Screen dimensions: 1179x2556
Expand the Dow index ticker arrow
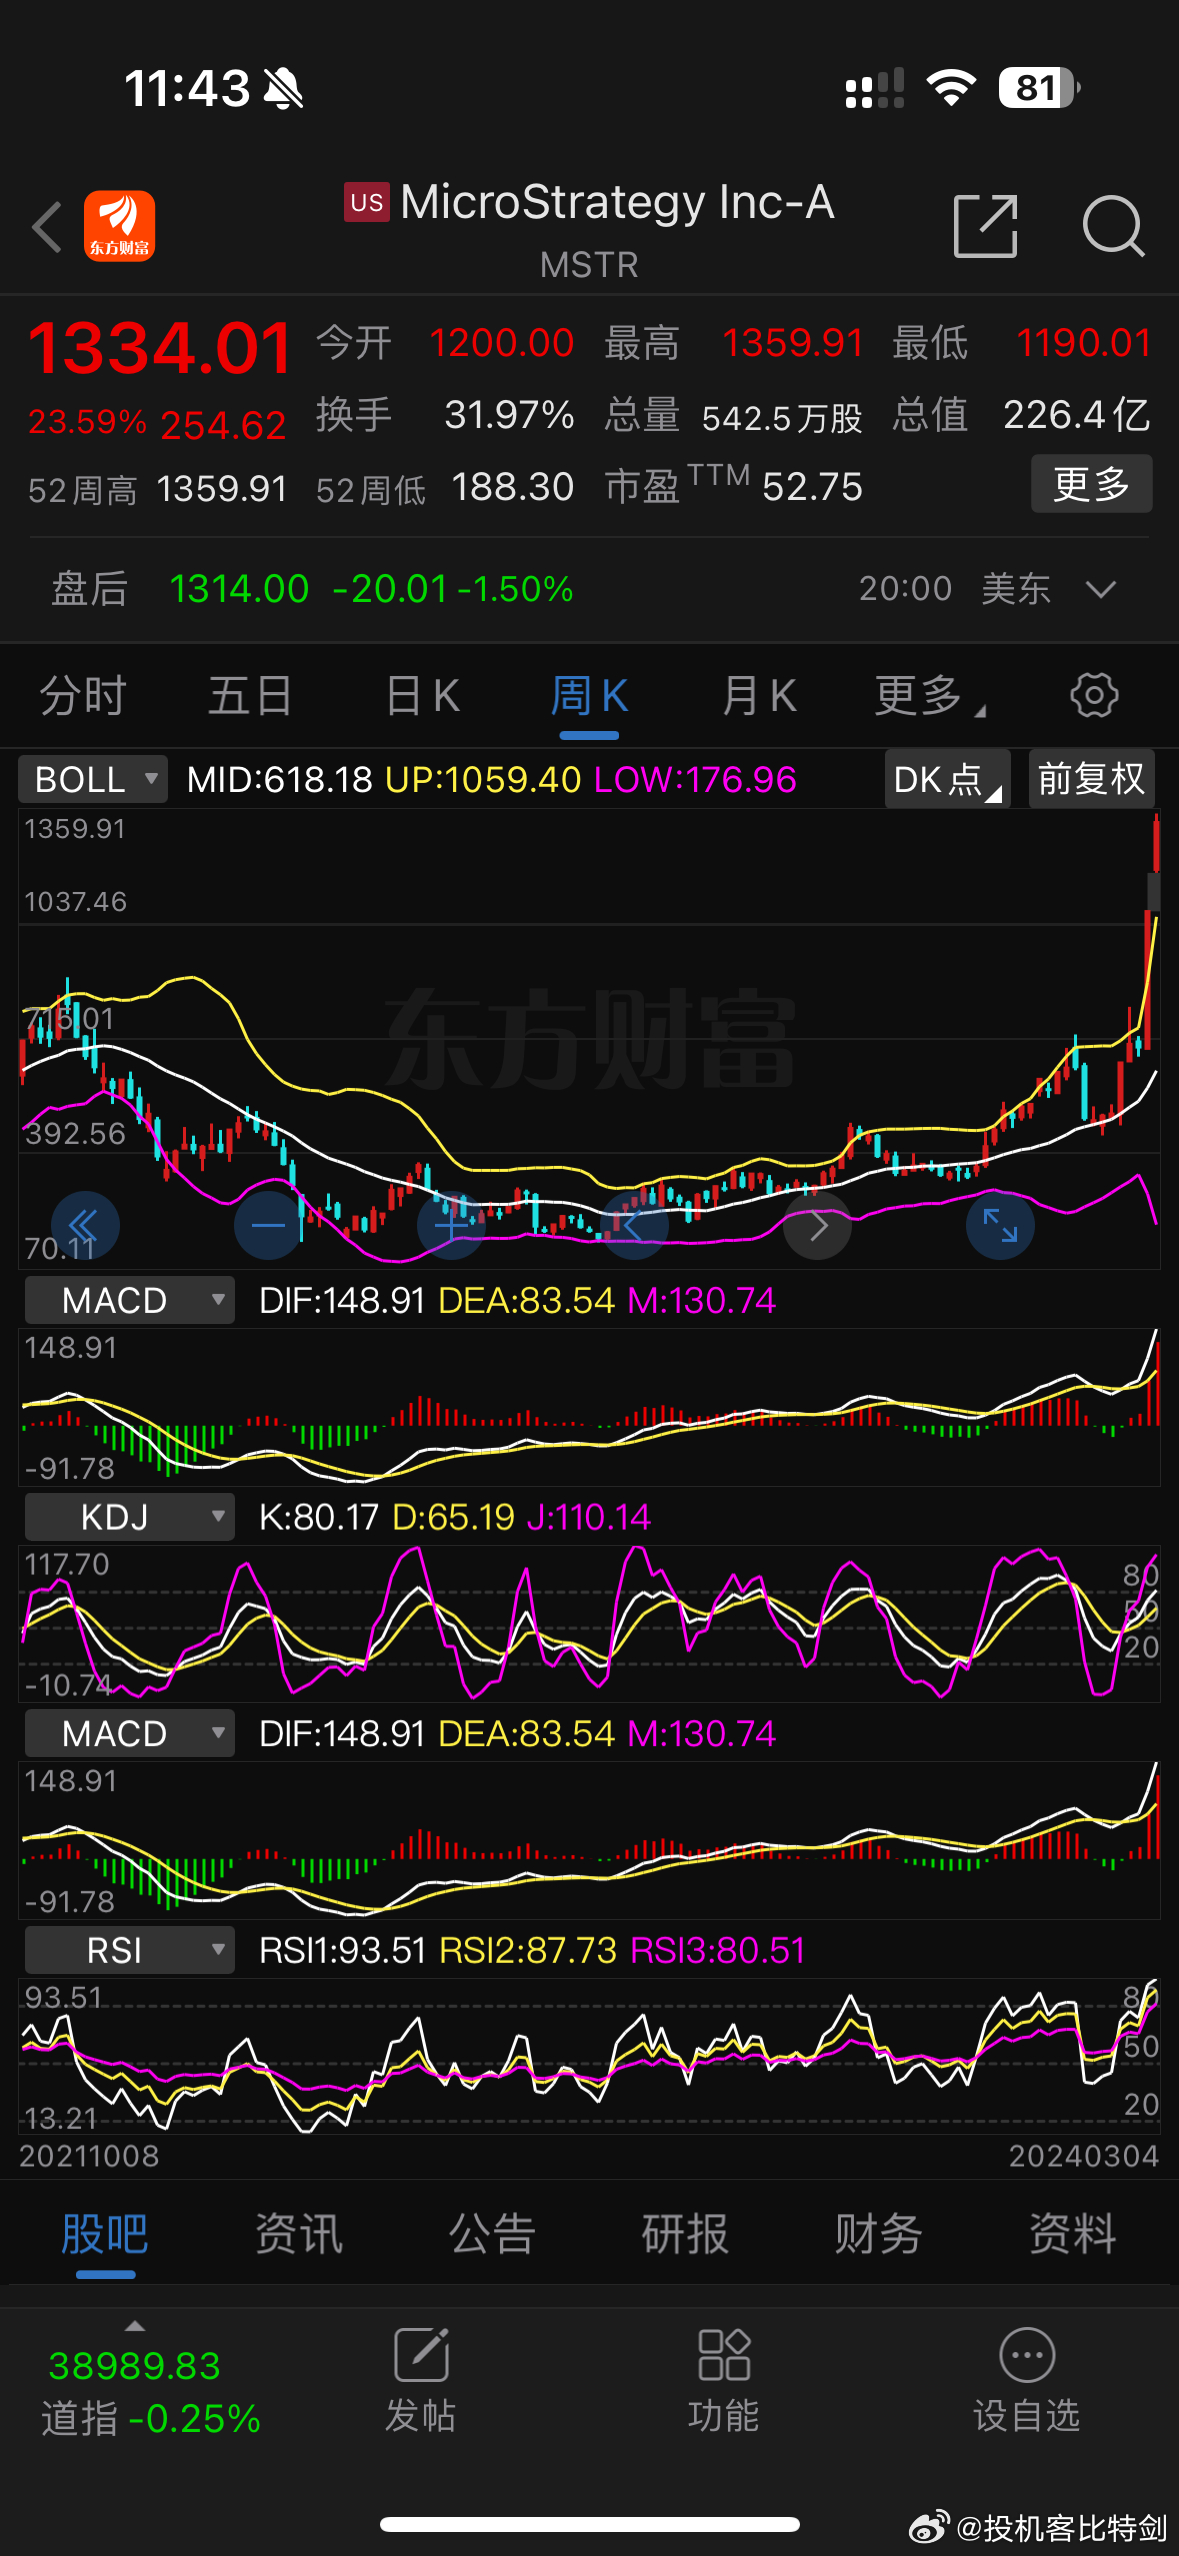[135, 2326]
